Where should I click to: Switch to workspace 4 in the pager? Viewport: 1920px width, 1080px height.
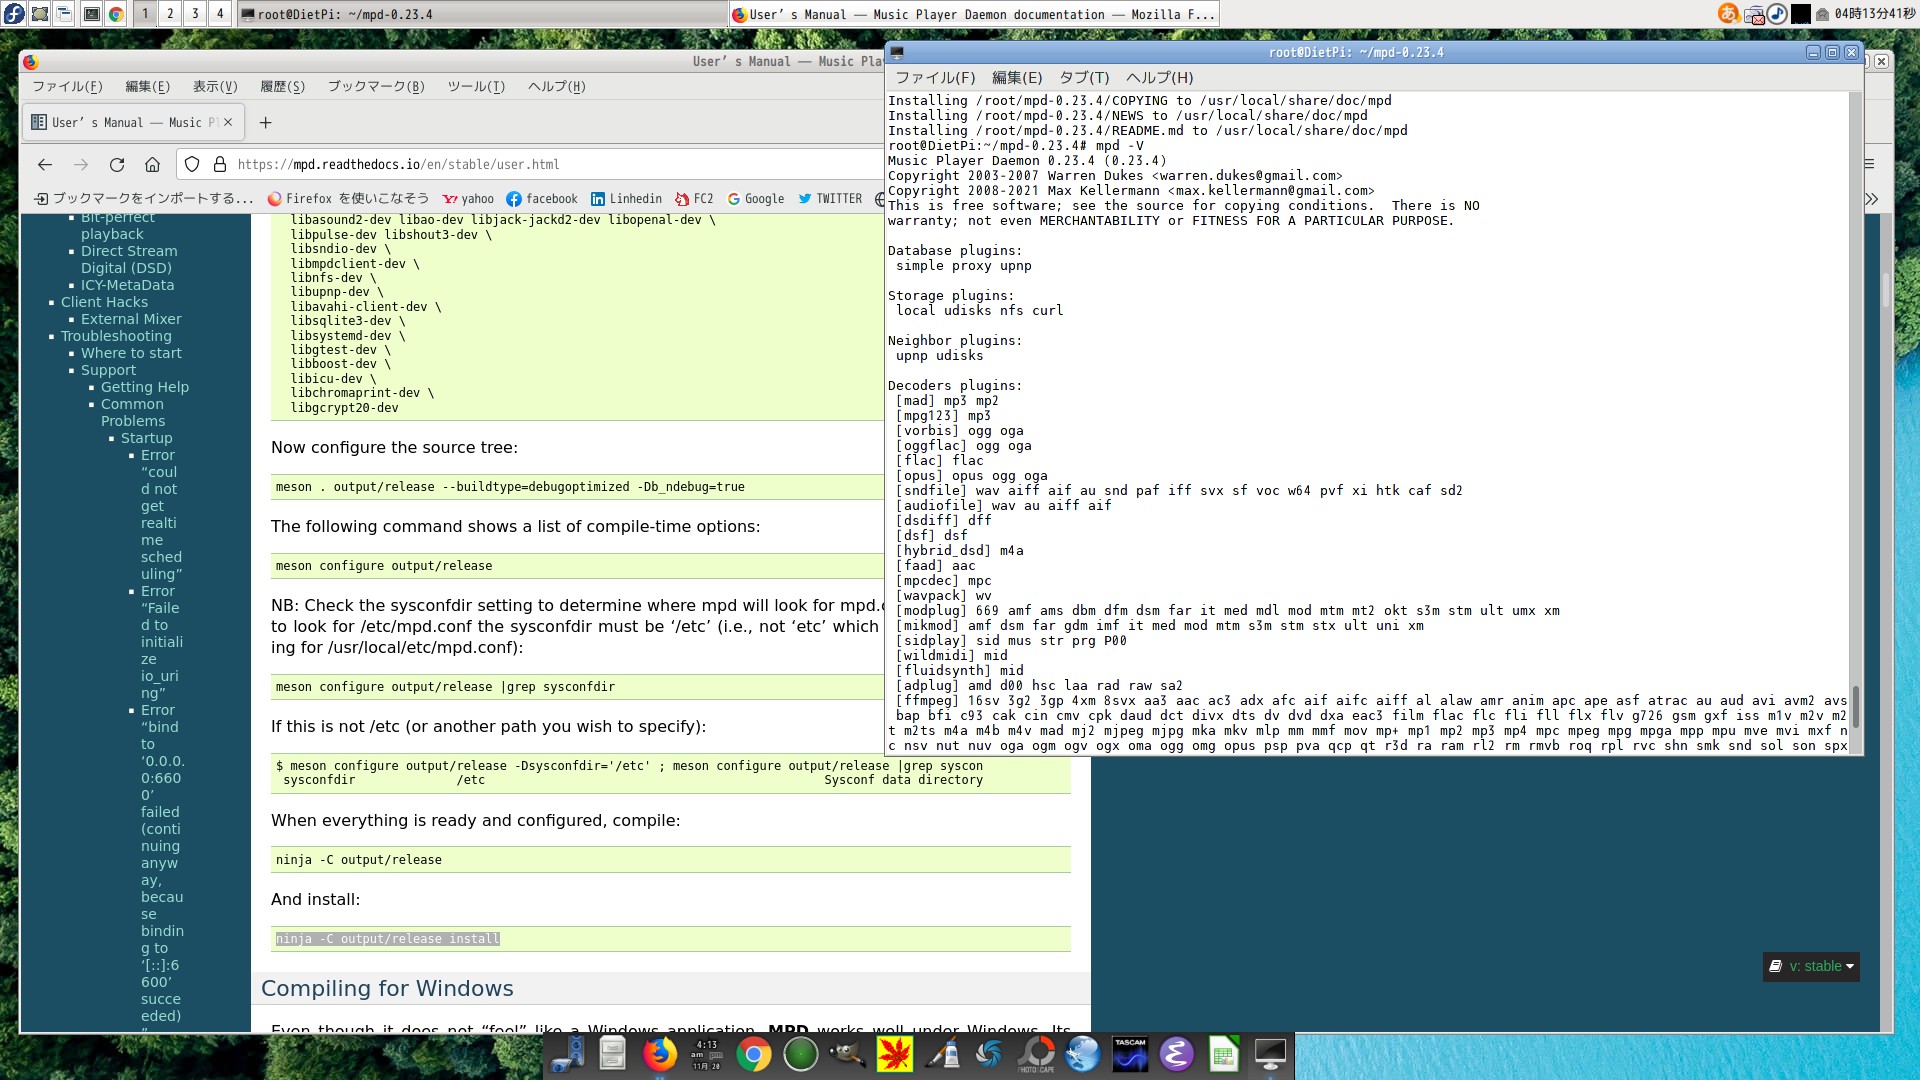click(220, 14)
